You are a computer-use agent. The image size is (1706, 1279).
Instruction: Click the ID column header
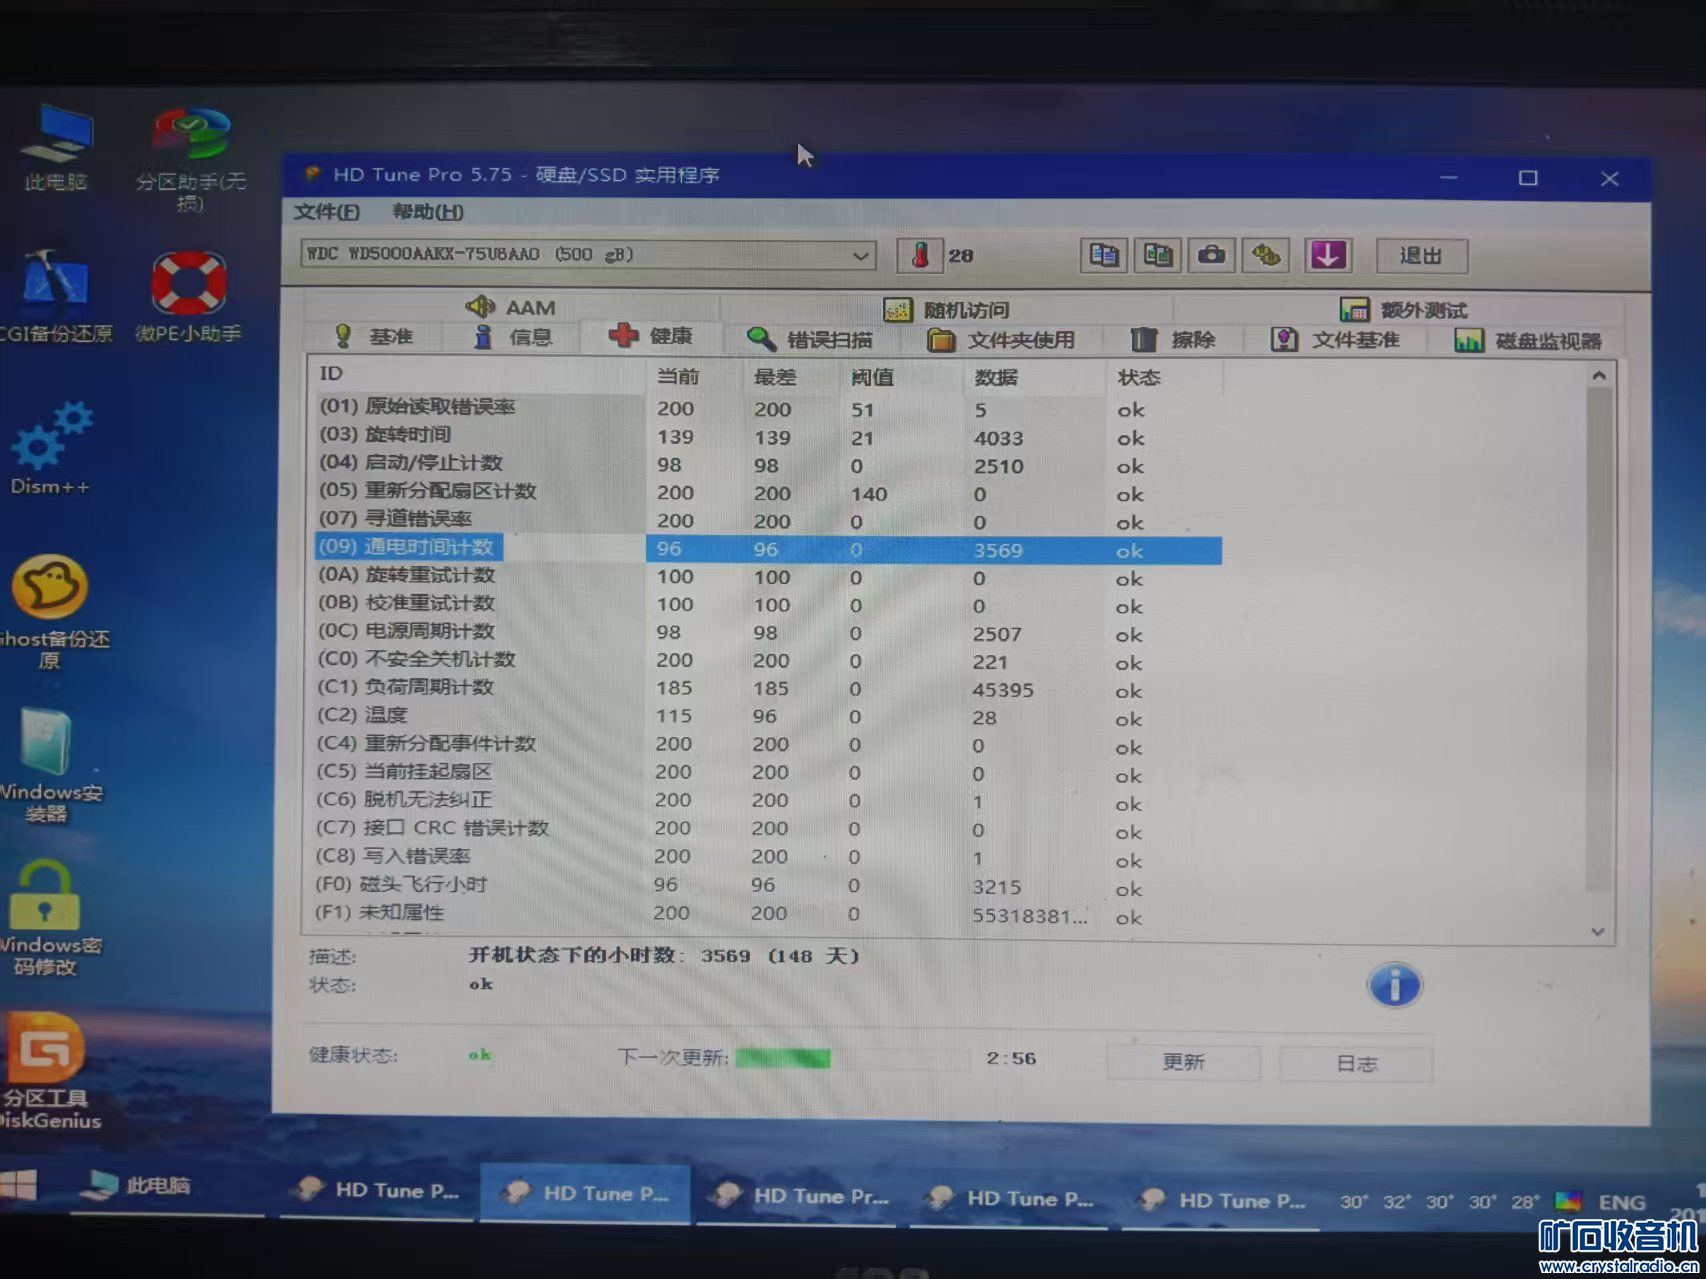[477, 374]
